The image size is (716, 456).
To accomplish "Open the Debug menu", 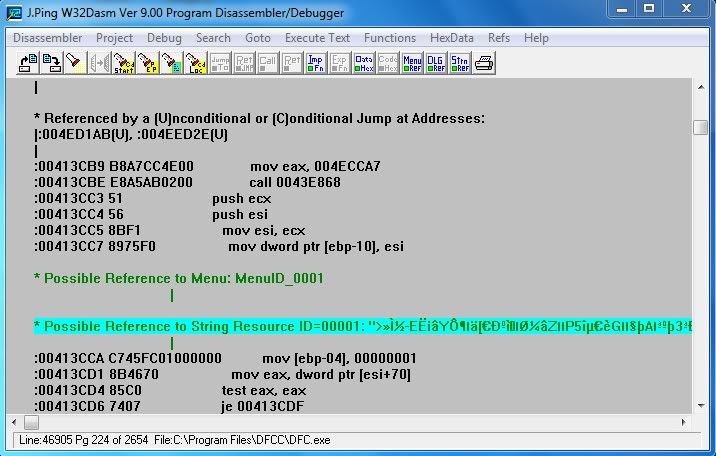I will [164, 38].
